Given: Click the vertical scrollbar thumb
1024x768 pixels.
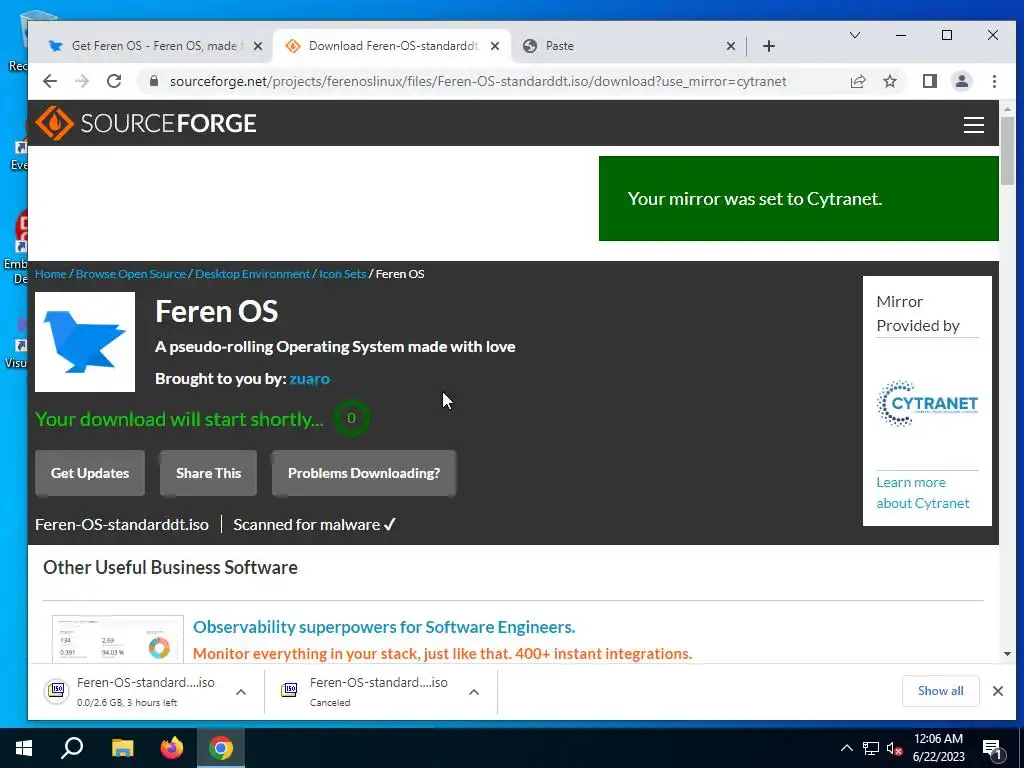Looking at the screenshot, I should pyautogui.click(x=1007, y=151).
